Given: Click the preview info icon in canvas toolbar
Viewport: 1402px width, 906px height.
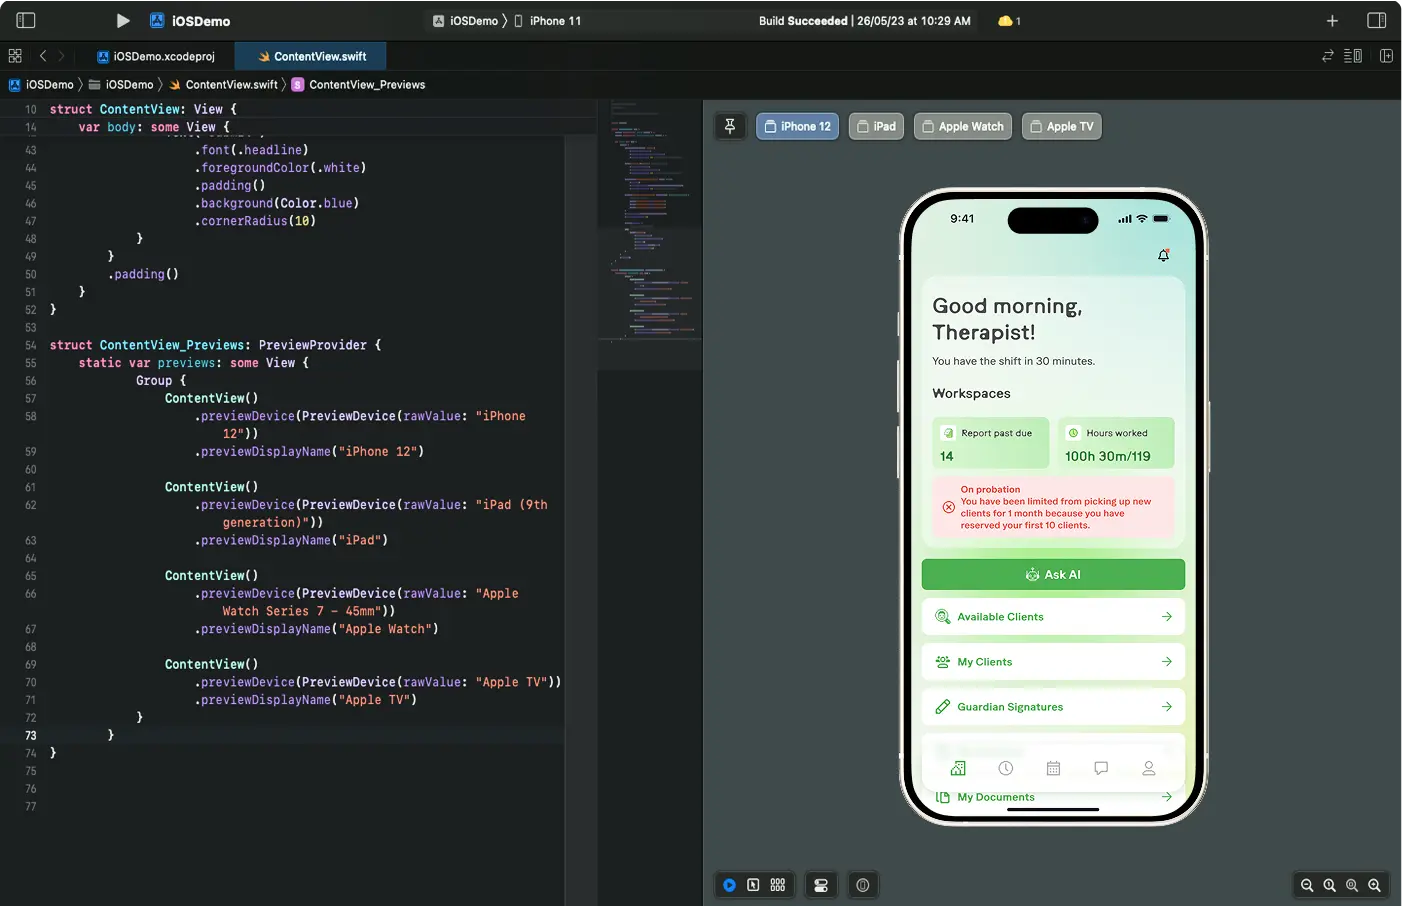Looking at the screenshot, I should (862, 884).
